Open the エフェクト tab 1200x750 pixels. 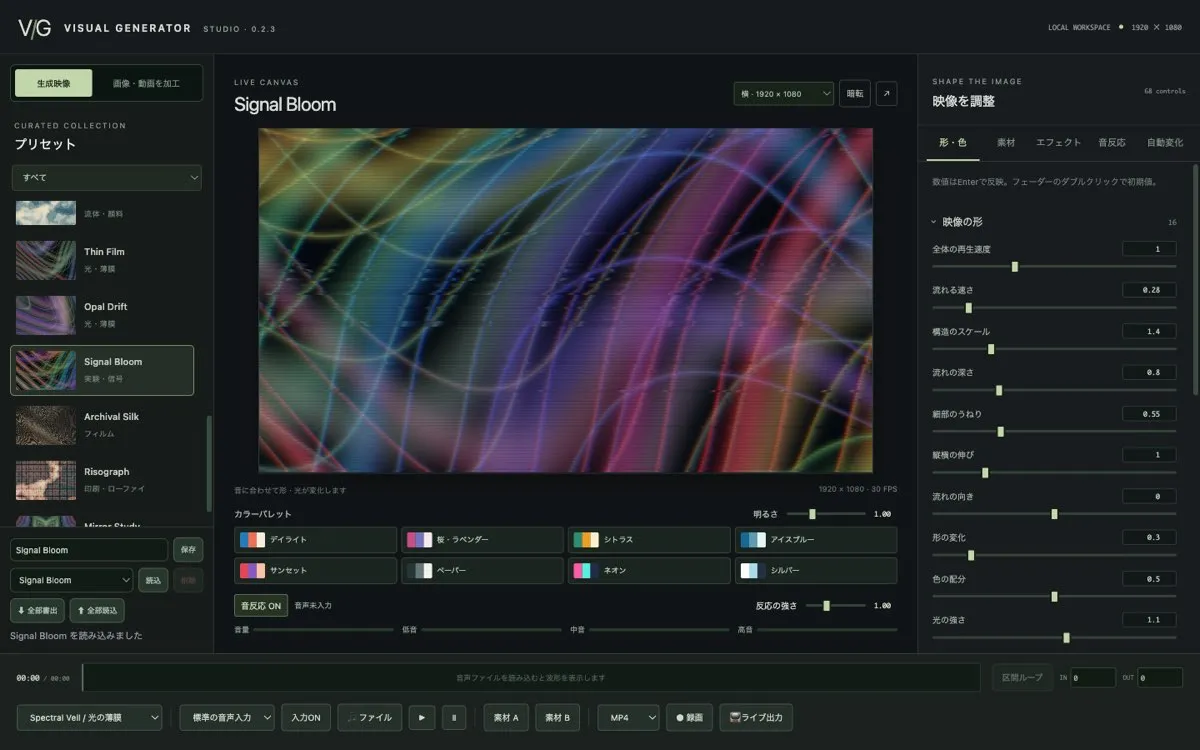tap(1058, 143)
